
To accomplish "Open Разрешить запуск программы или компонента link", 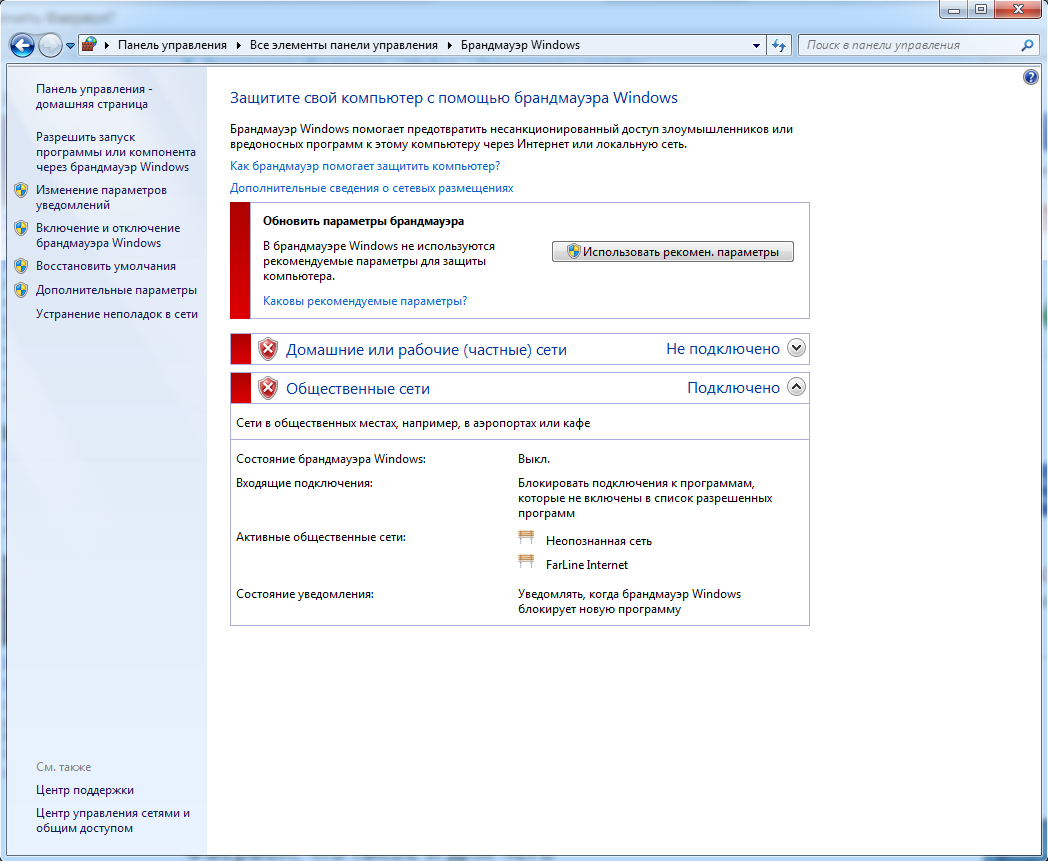I will [x=116, y=152].
